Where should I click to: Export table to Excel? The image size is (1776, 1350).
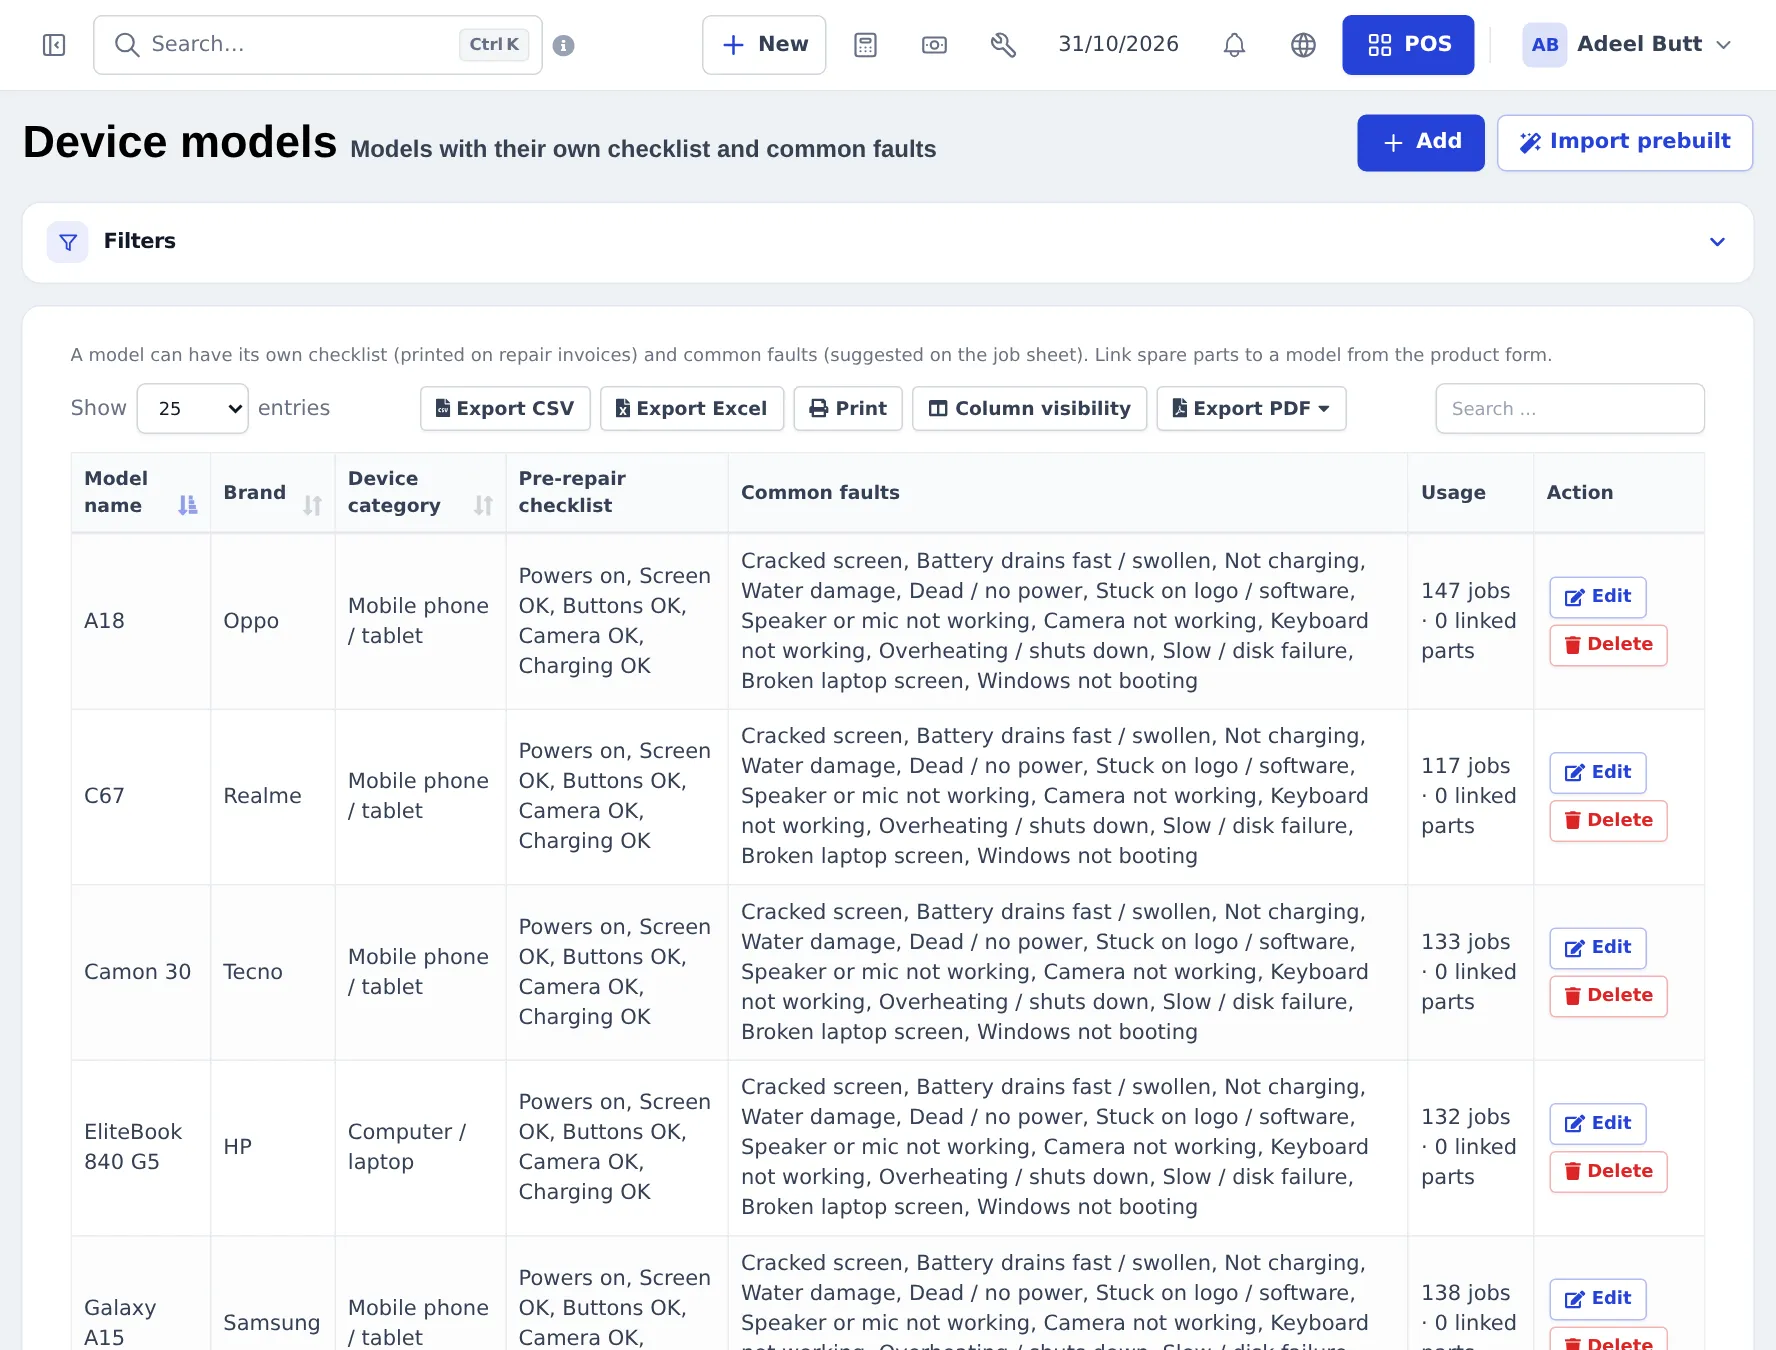pyautogui.click(x=692, y=408)
